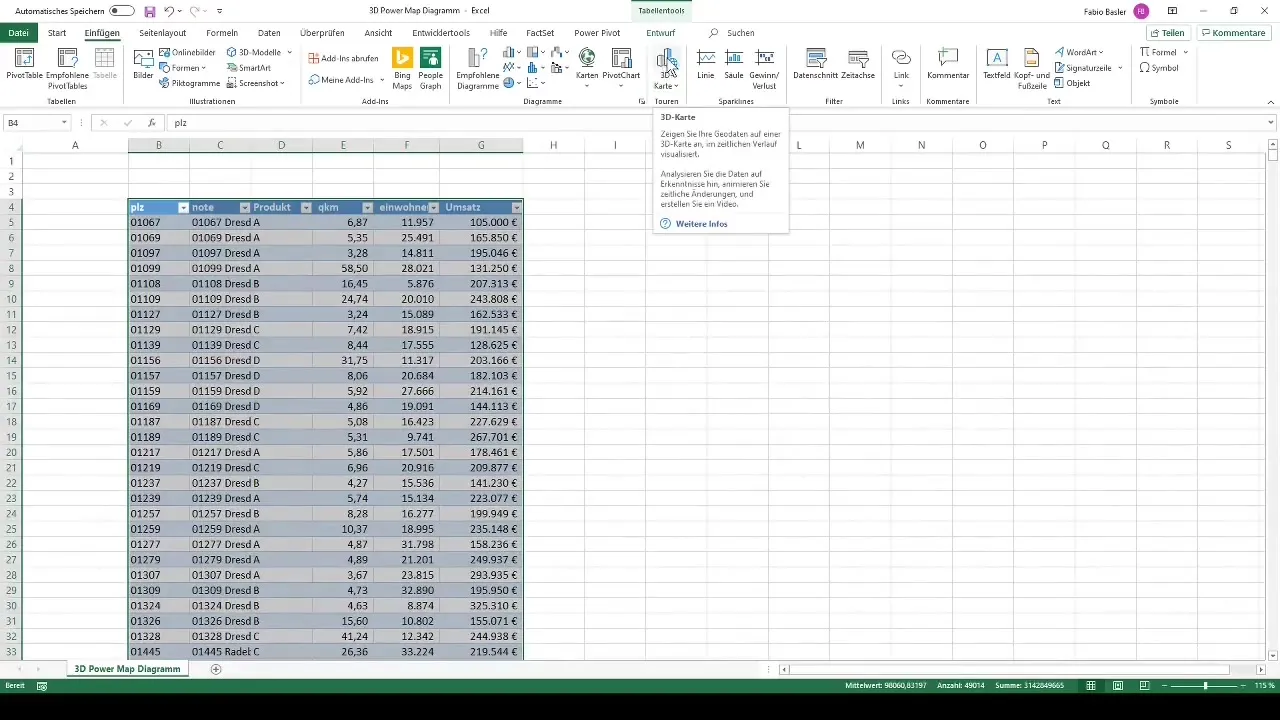
Task: Switch to the Seitenlayout tab
Action: [162, 33]
